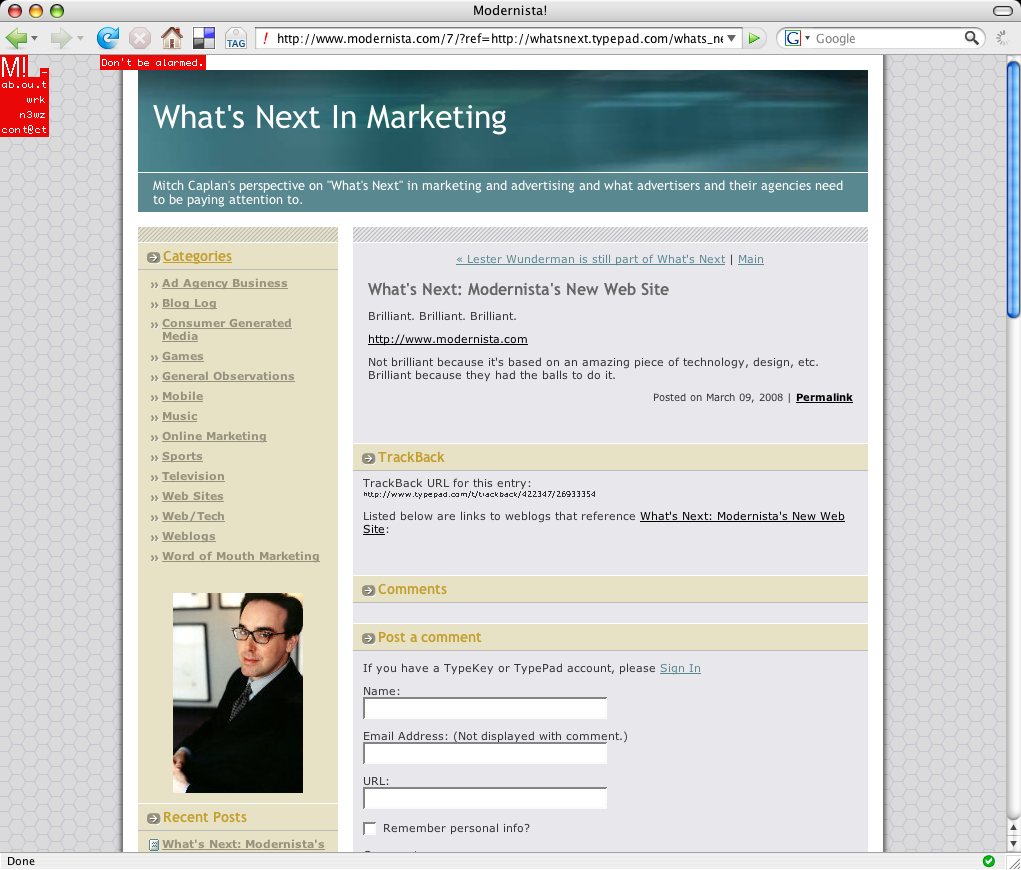Click the recent post document icon
The height and width of the screenshot is (870, 1021).
(154, 845)
